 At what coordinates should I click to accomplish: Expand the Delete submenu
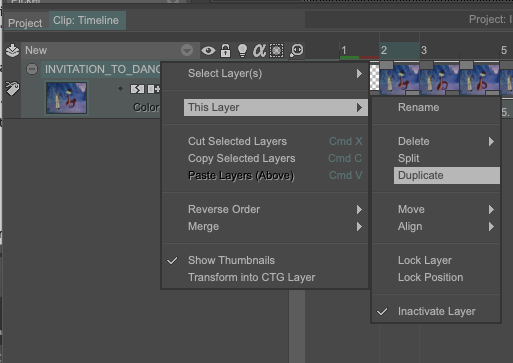click(447, 141)
